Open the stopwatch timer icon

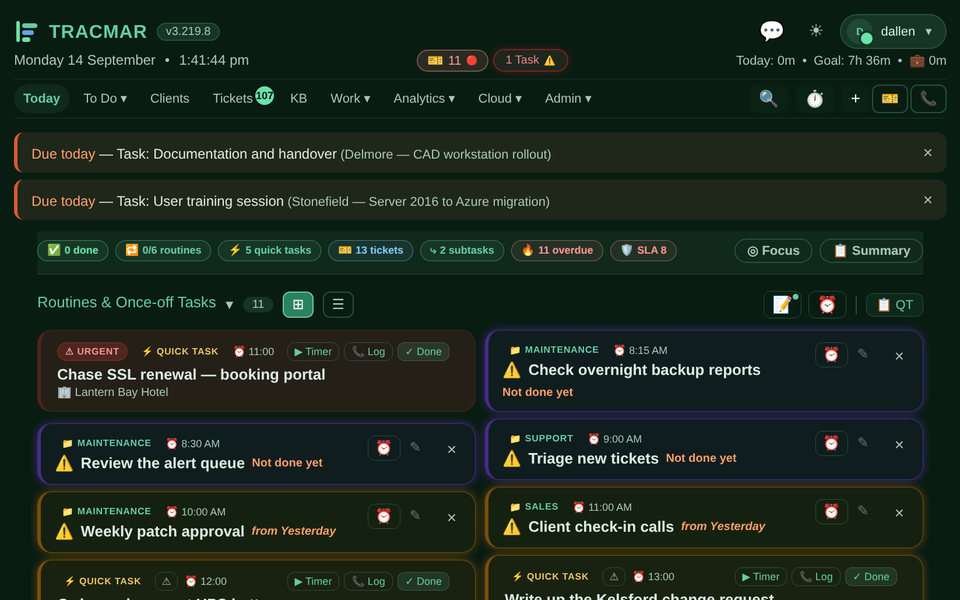[x=814, y=99]
